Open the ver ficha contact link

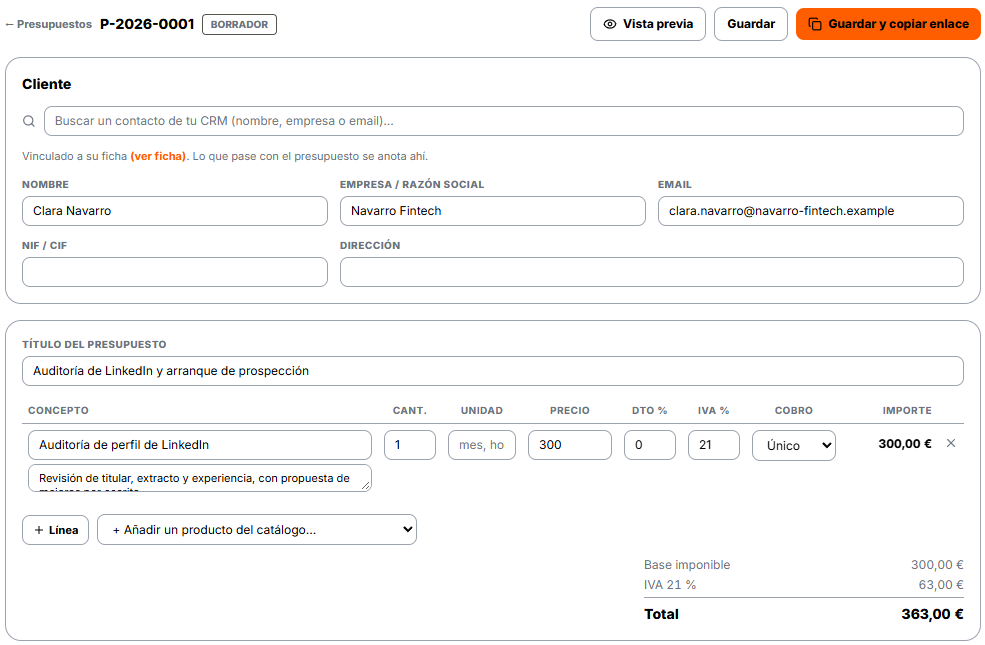158,156
